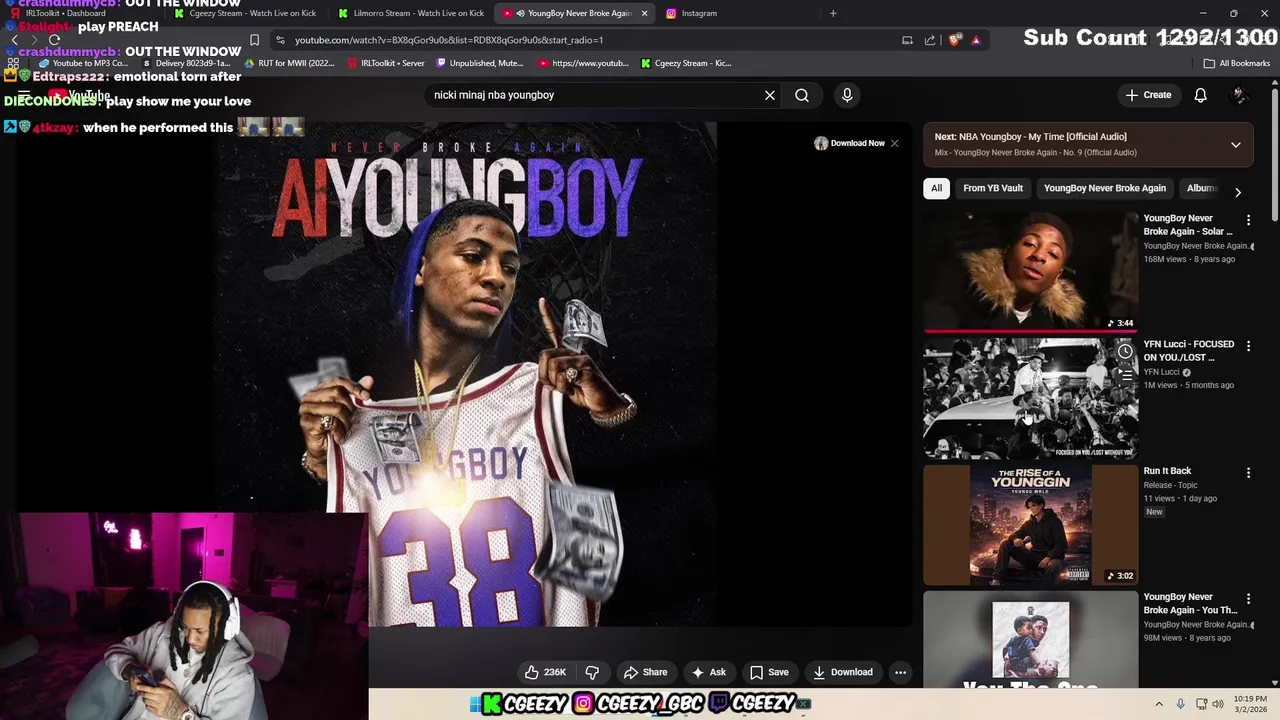
Task: Select the All filter chip
Action: click(936, 188)
